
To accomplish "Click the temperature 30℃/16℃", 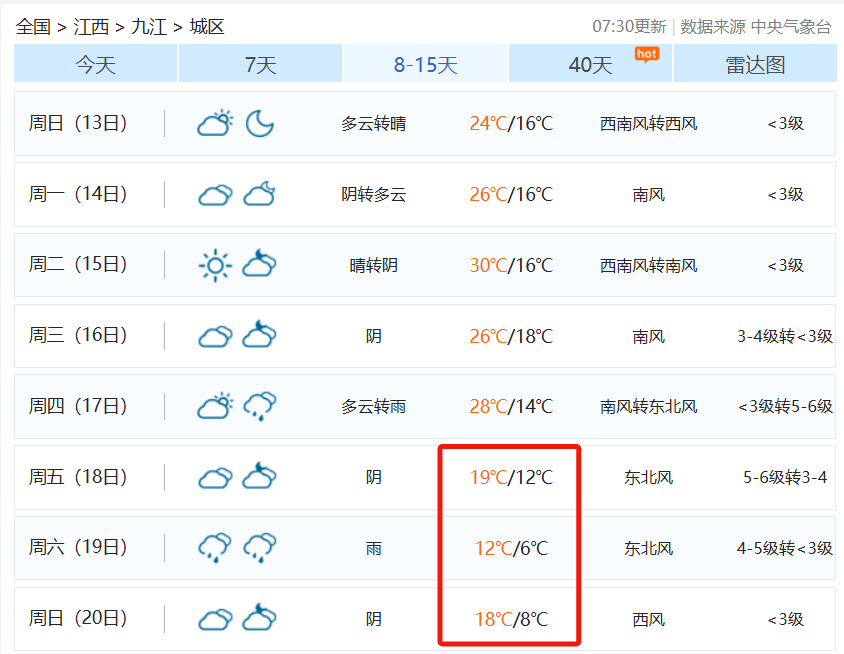I will [x=511, y=265].
